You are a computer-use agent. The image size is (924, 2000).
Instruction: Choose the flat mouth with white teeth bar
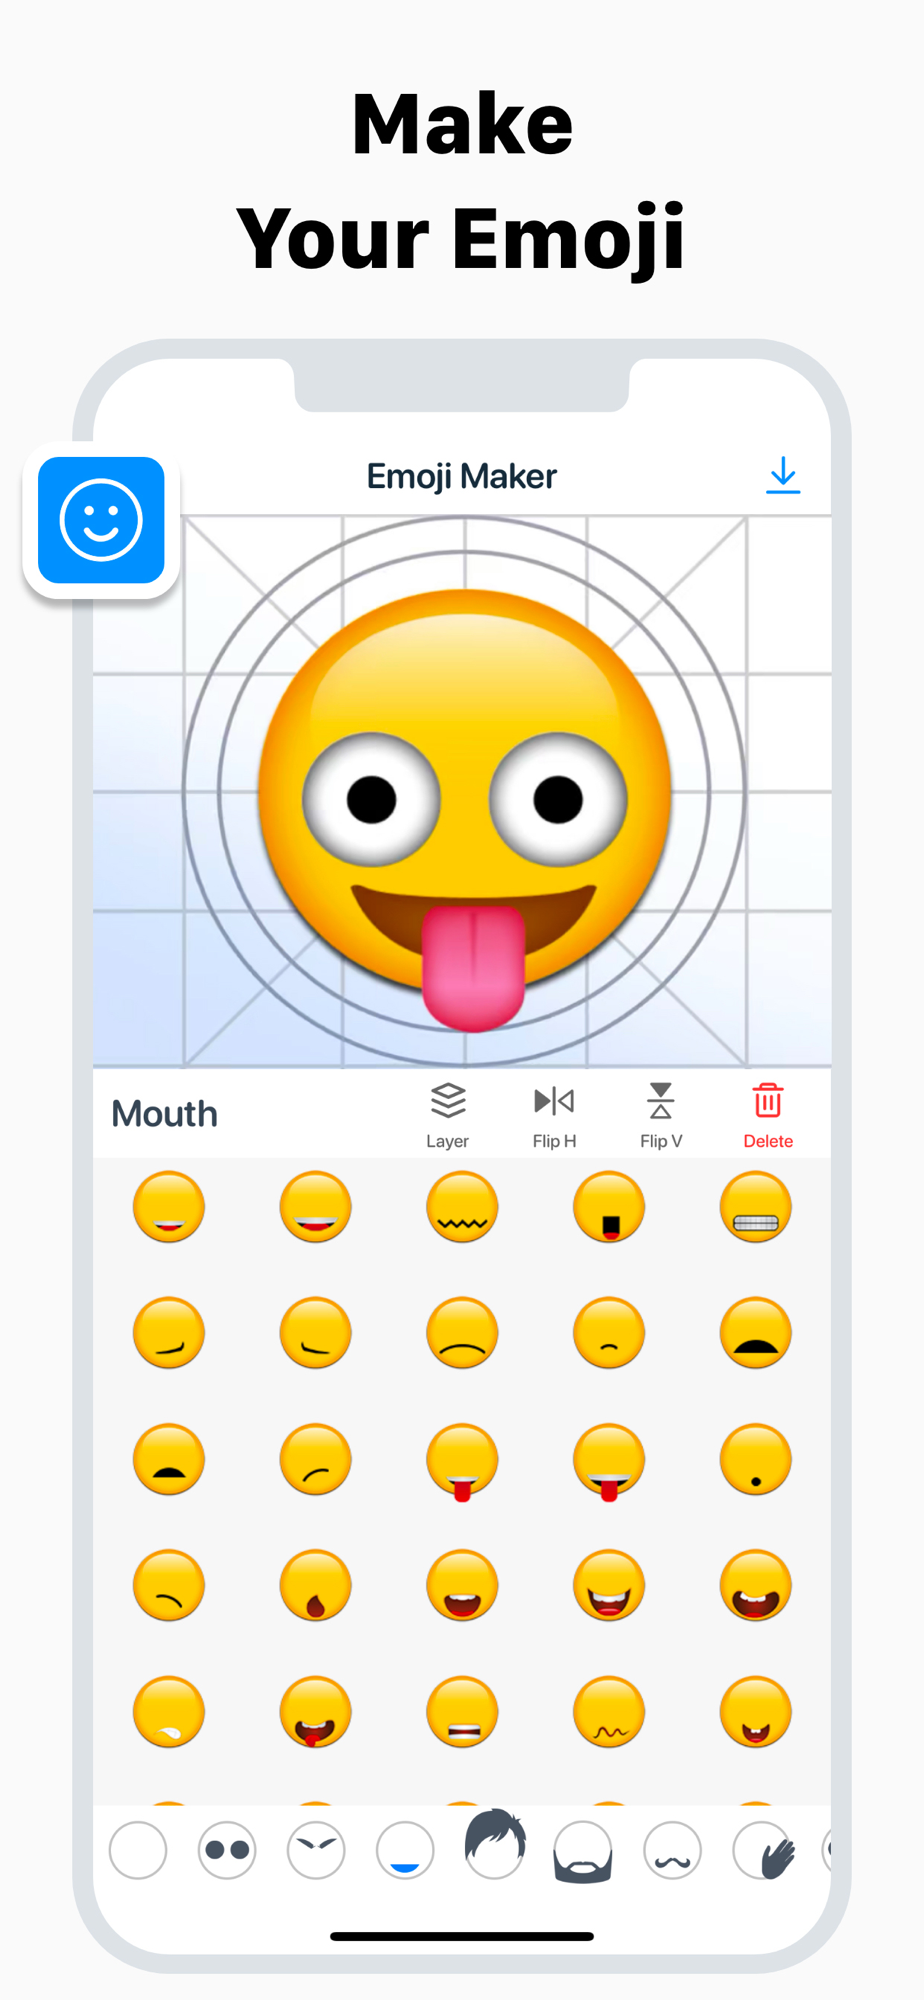[x=462, y=1711]
